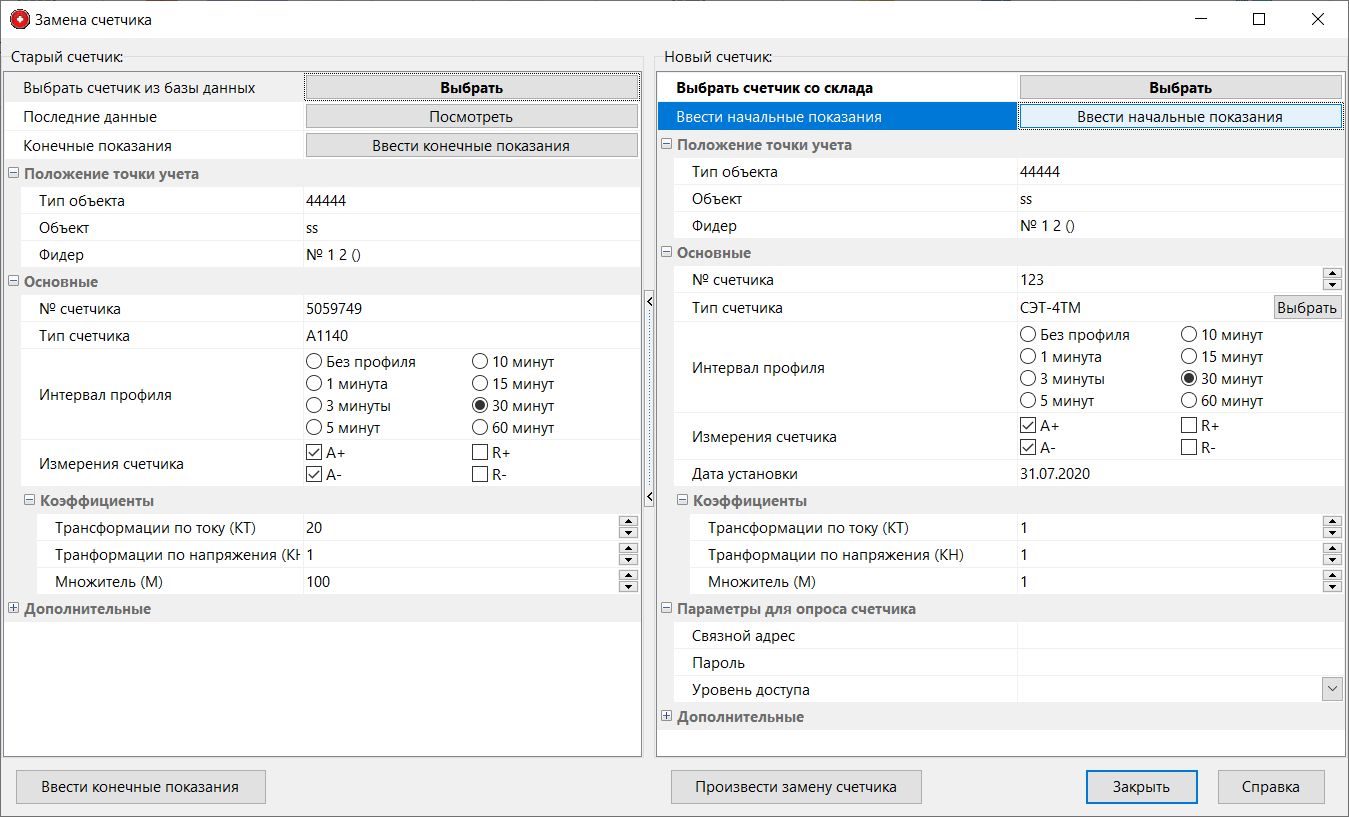Click Произвести замену счетчика button
Screen dimensions: 1349x817
[x=795, y=787]
